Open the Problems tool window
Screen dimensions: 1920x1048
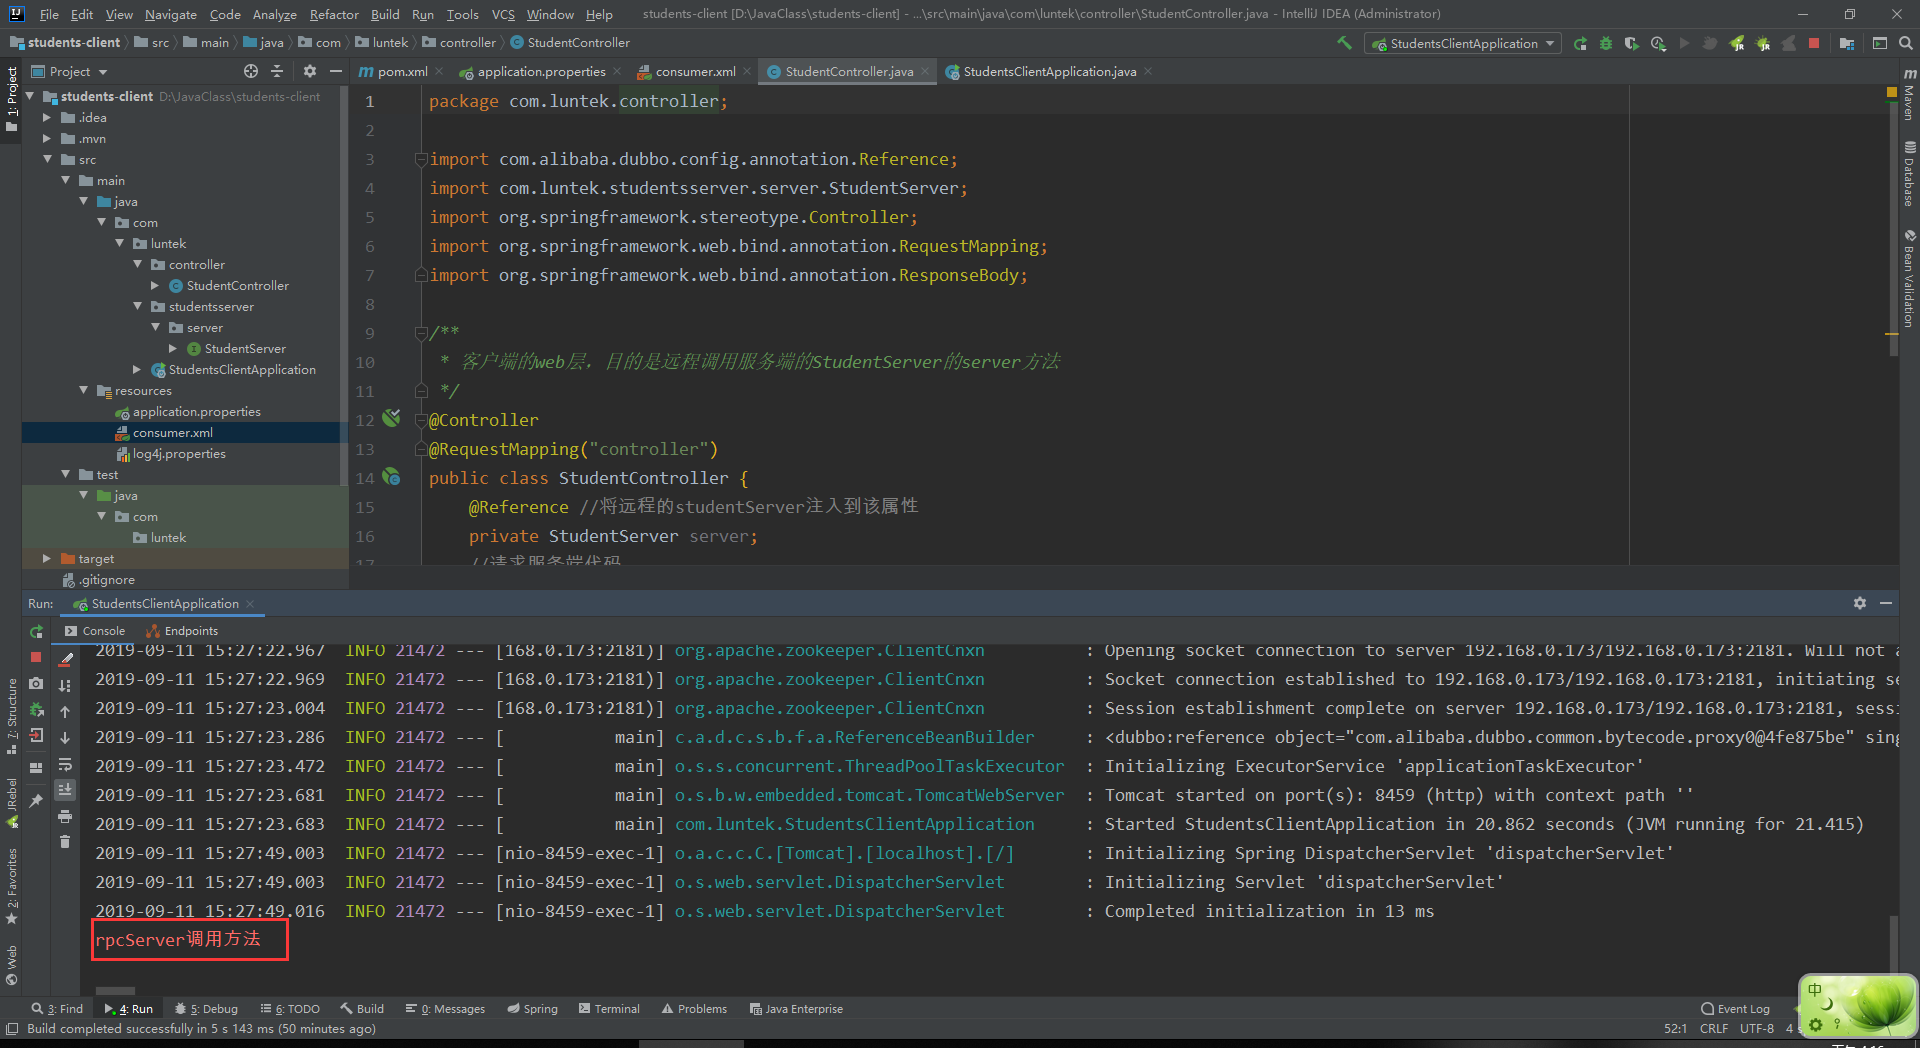coord(694,1009)
